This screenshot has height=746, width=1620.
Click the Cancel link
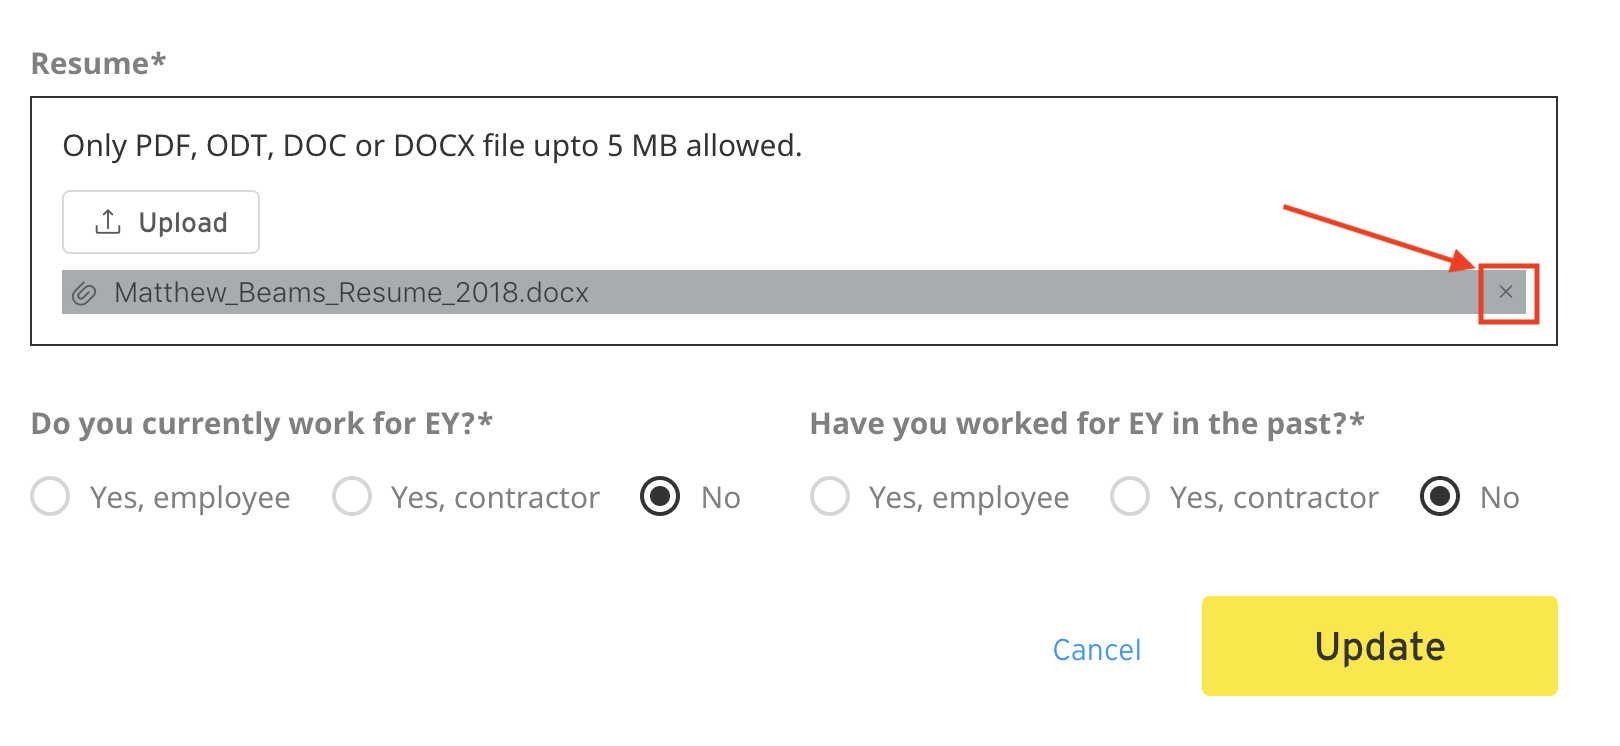click(1096, 650)
